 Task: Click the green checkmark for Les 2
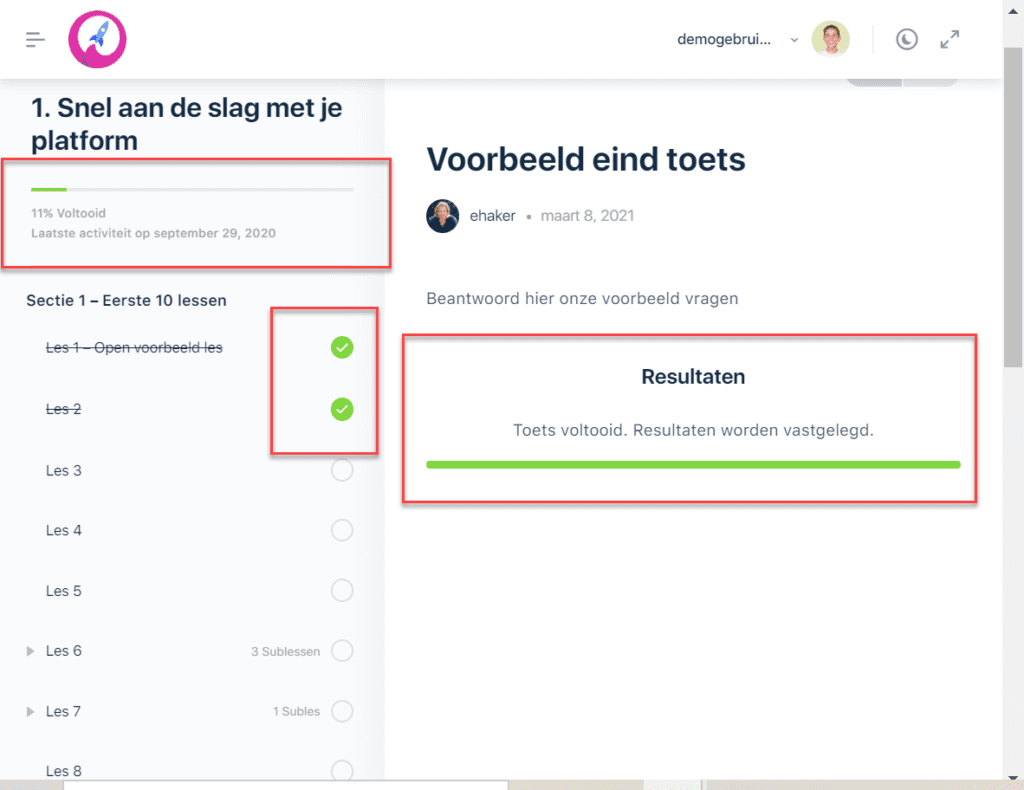(342, 409)
